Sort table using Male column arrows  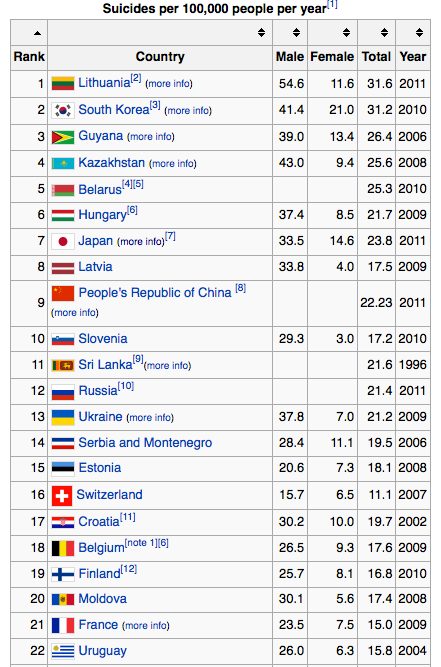click(x=296, y=32)
